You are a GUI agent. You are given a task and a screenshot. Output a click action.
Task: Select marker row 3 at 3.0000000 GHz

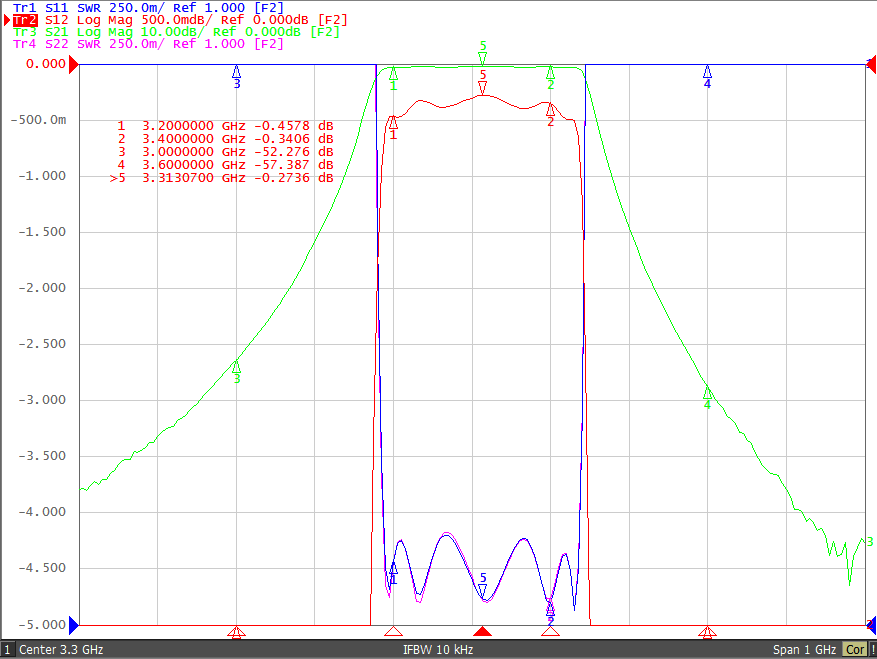[225, 152]
